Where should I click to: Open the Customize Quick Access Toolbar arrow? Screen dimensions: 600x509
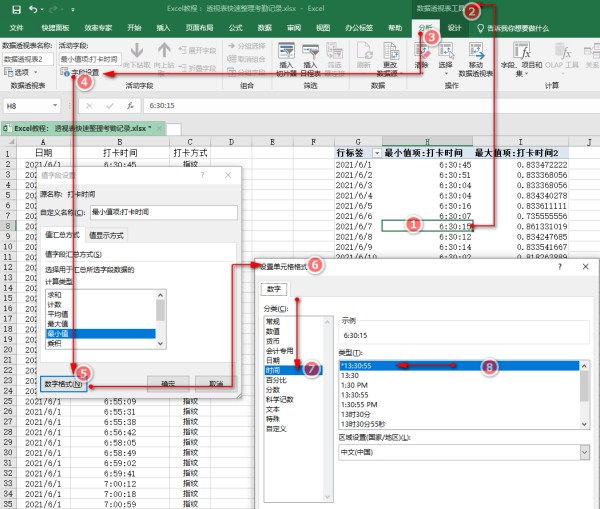pyautogui.click(x=73, y=10)
